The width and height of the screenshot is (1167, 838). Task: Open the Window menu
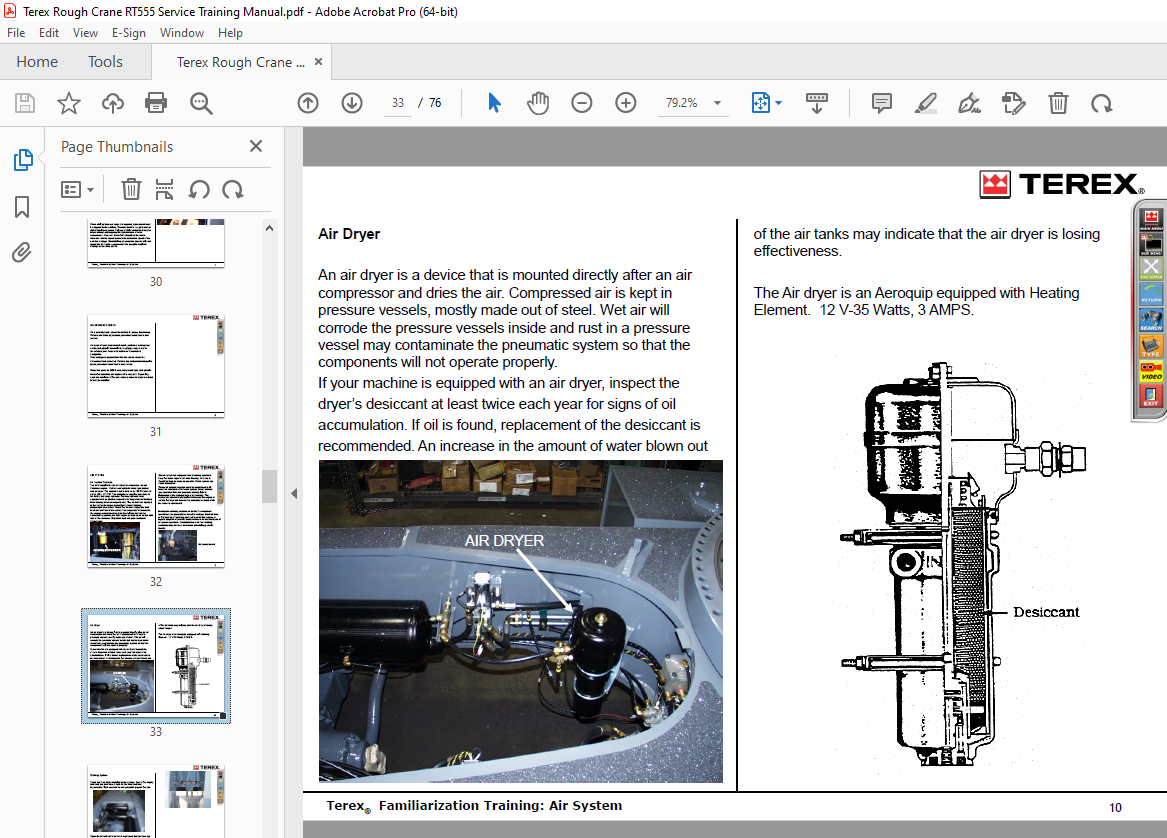(182, 33)
